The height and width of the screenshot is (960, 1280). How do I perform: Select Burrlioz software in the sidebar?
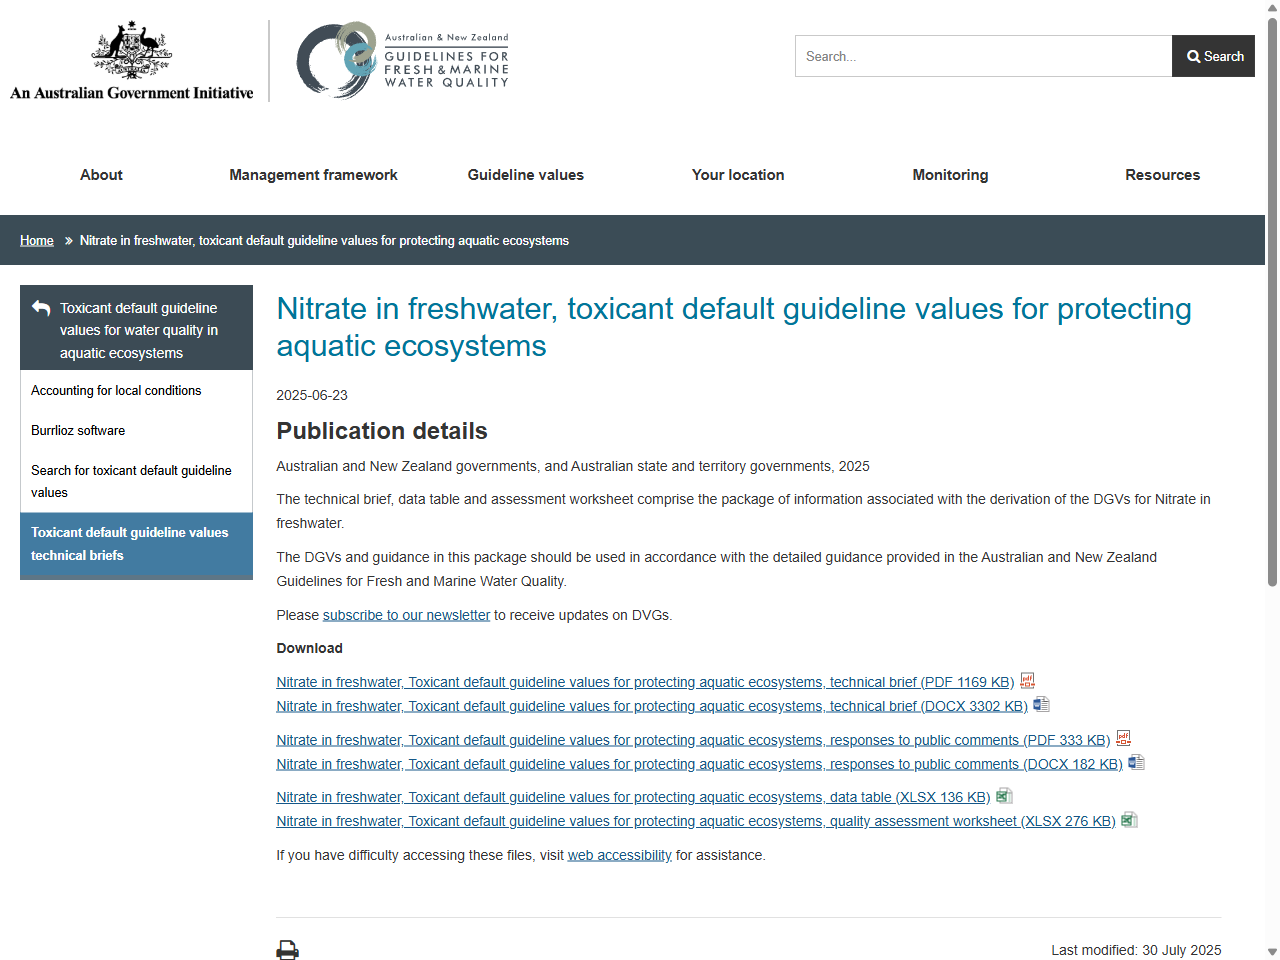pyautogui.click(x=78, y=430)
